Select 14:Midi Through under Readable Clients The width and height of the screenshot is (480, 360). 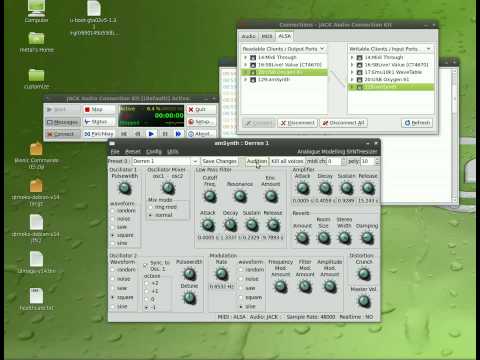(277, 57)
